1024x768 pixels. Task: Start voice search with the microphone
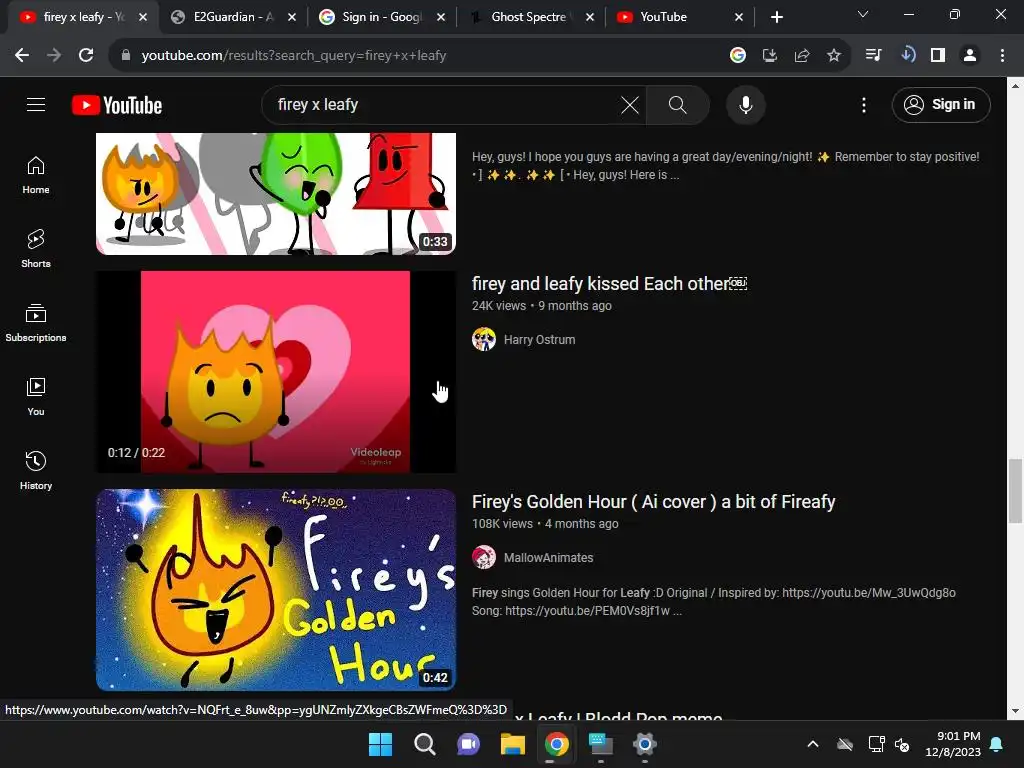(745, 104)
